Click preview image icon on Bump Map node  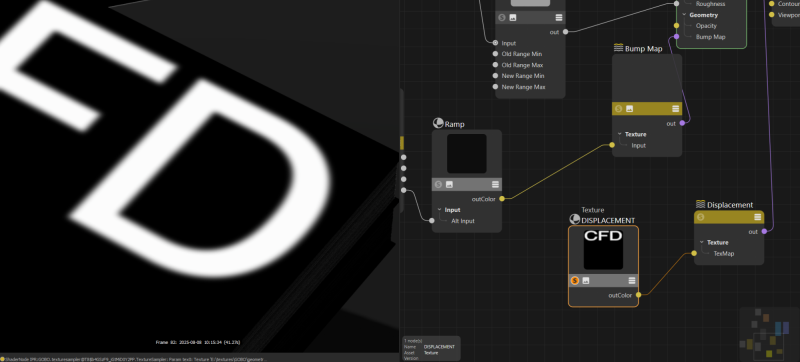(630, 109)
